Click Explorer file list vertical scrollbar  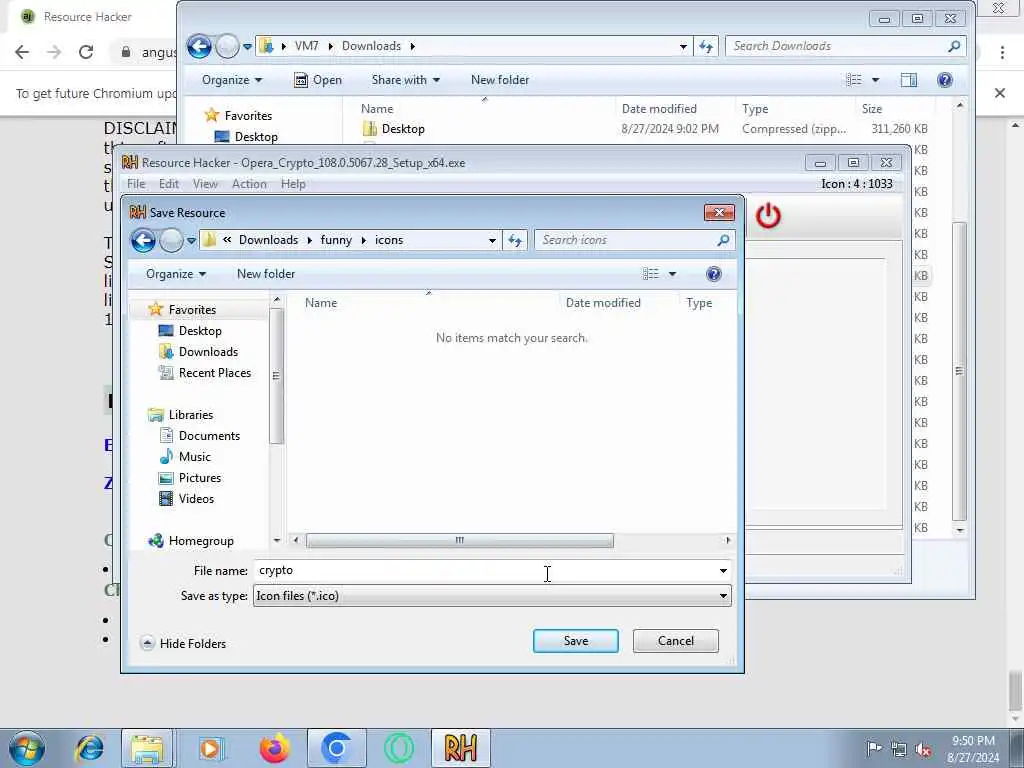959,371
